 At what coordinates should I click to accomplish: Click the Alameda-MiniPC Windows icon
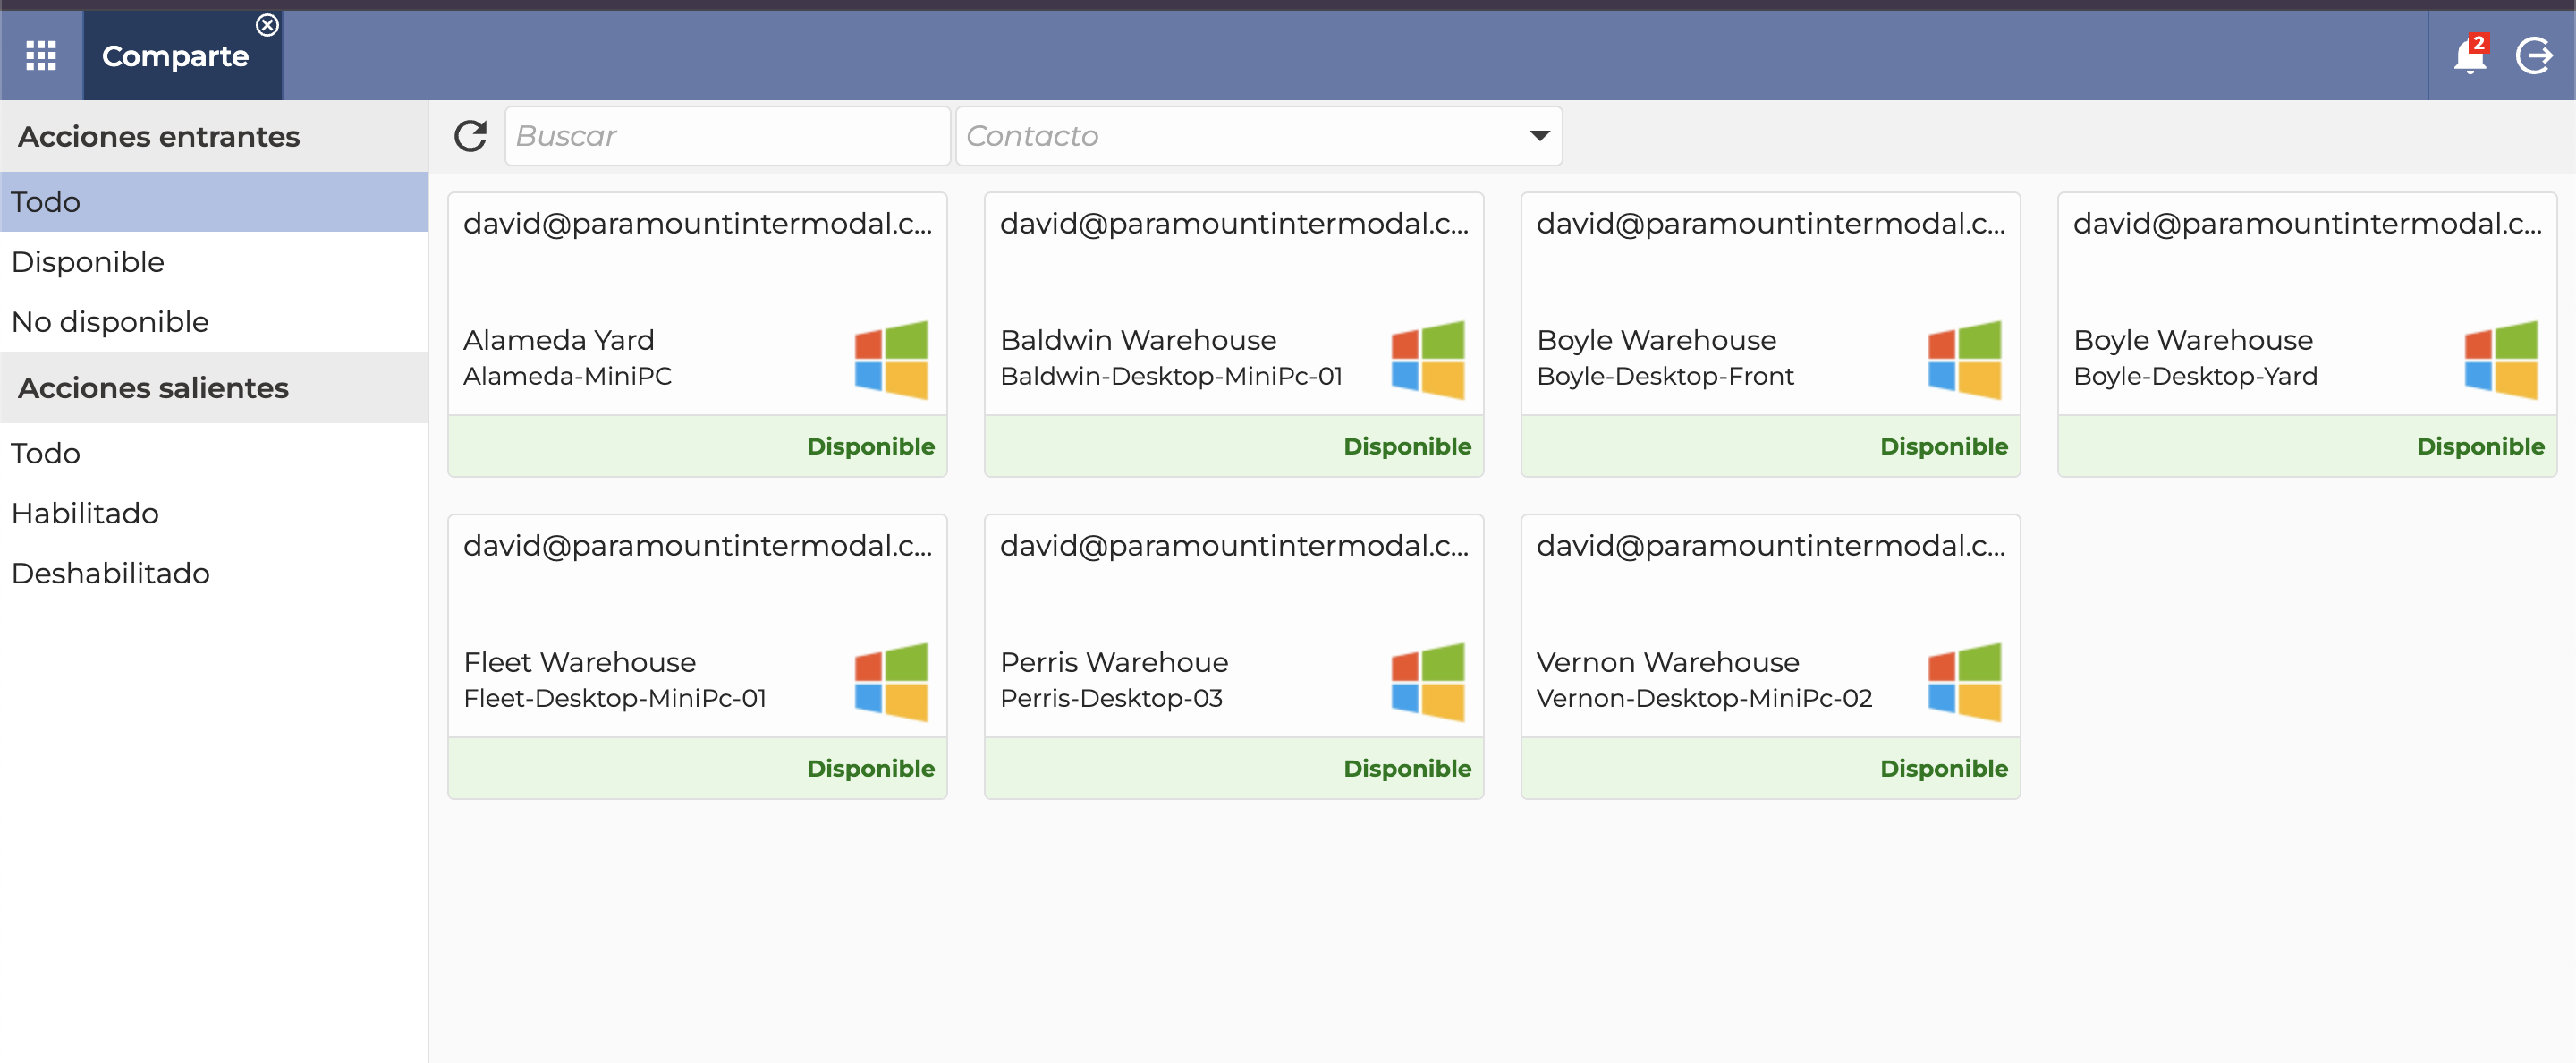[891, 360]
